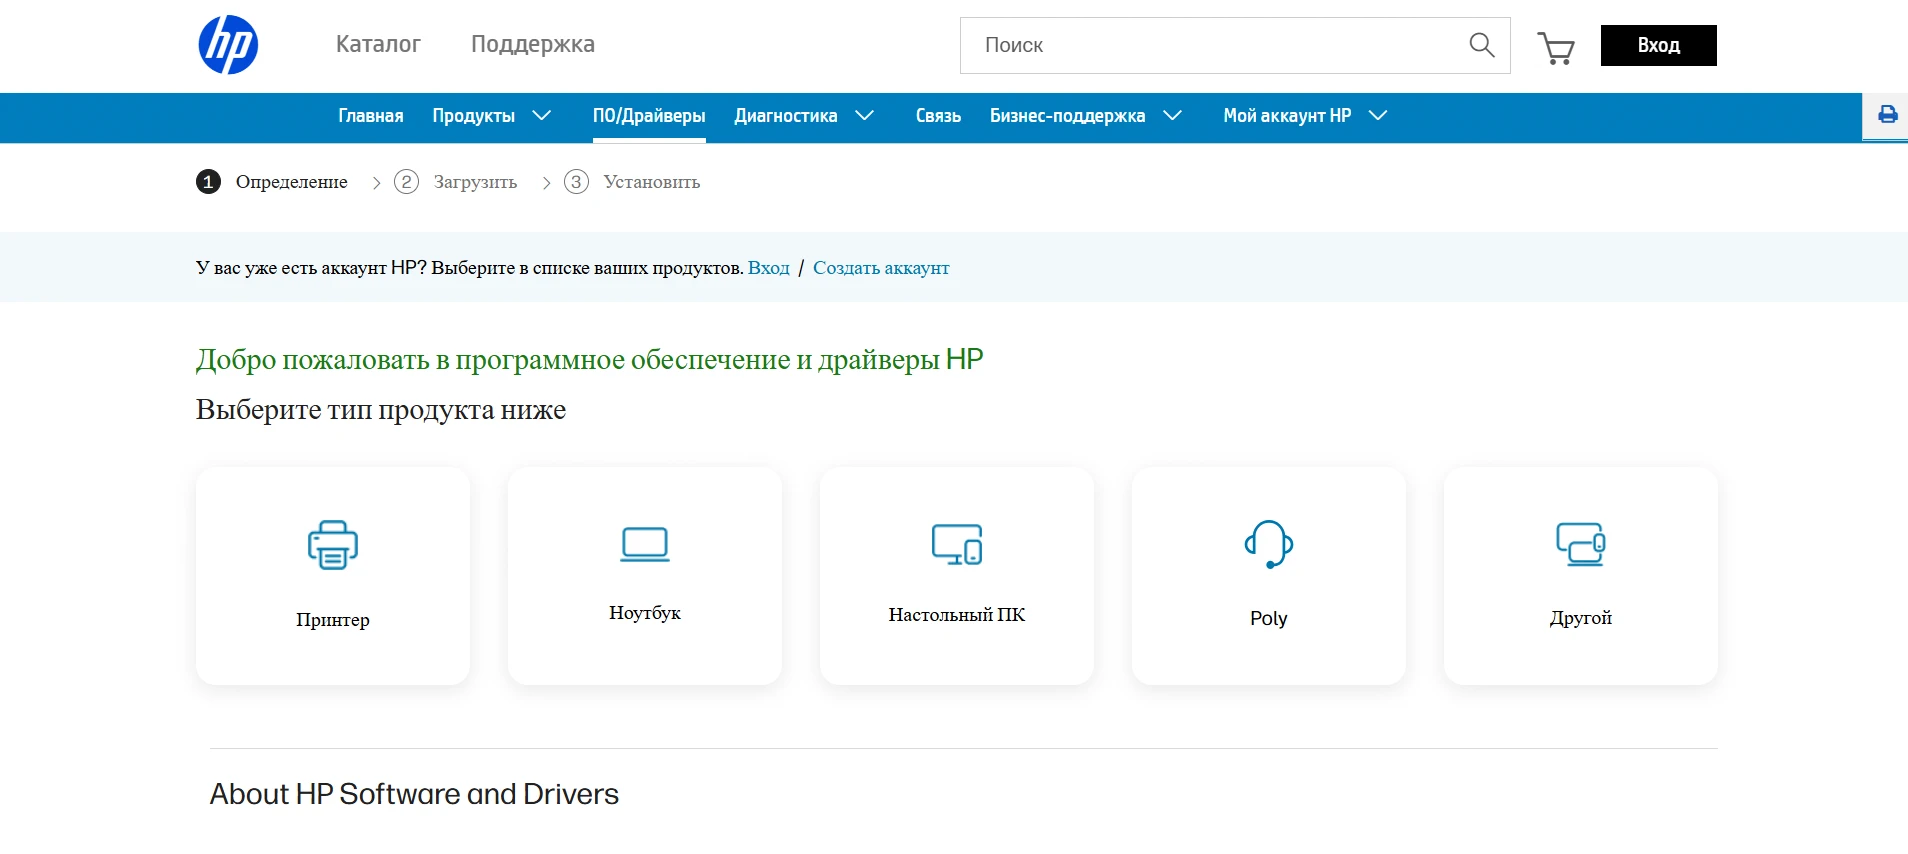Pick the Poly headset icon
This screenshot has height=854, width=1908.
coord(1268,544)
